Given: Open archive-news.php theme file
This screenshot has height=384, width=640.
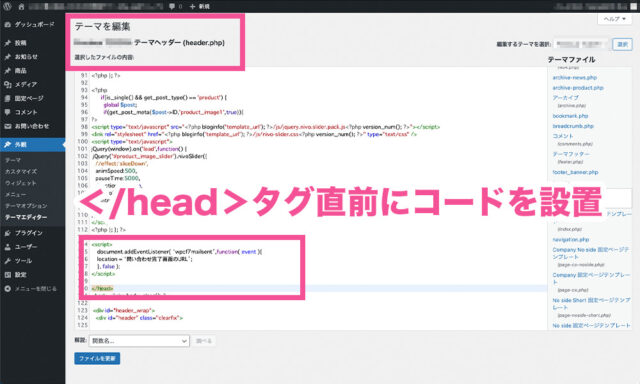Looking at the screenshot, I should point(575,78).
